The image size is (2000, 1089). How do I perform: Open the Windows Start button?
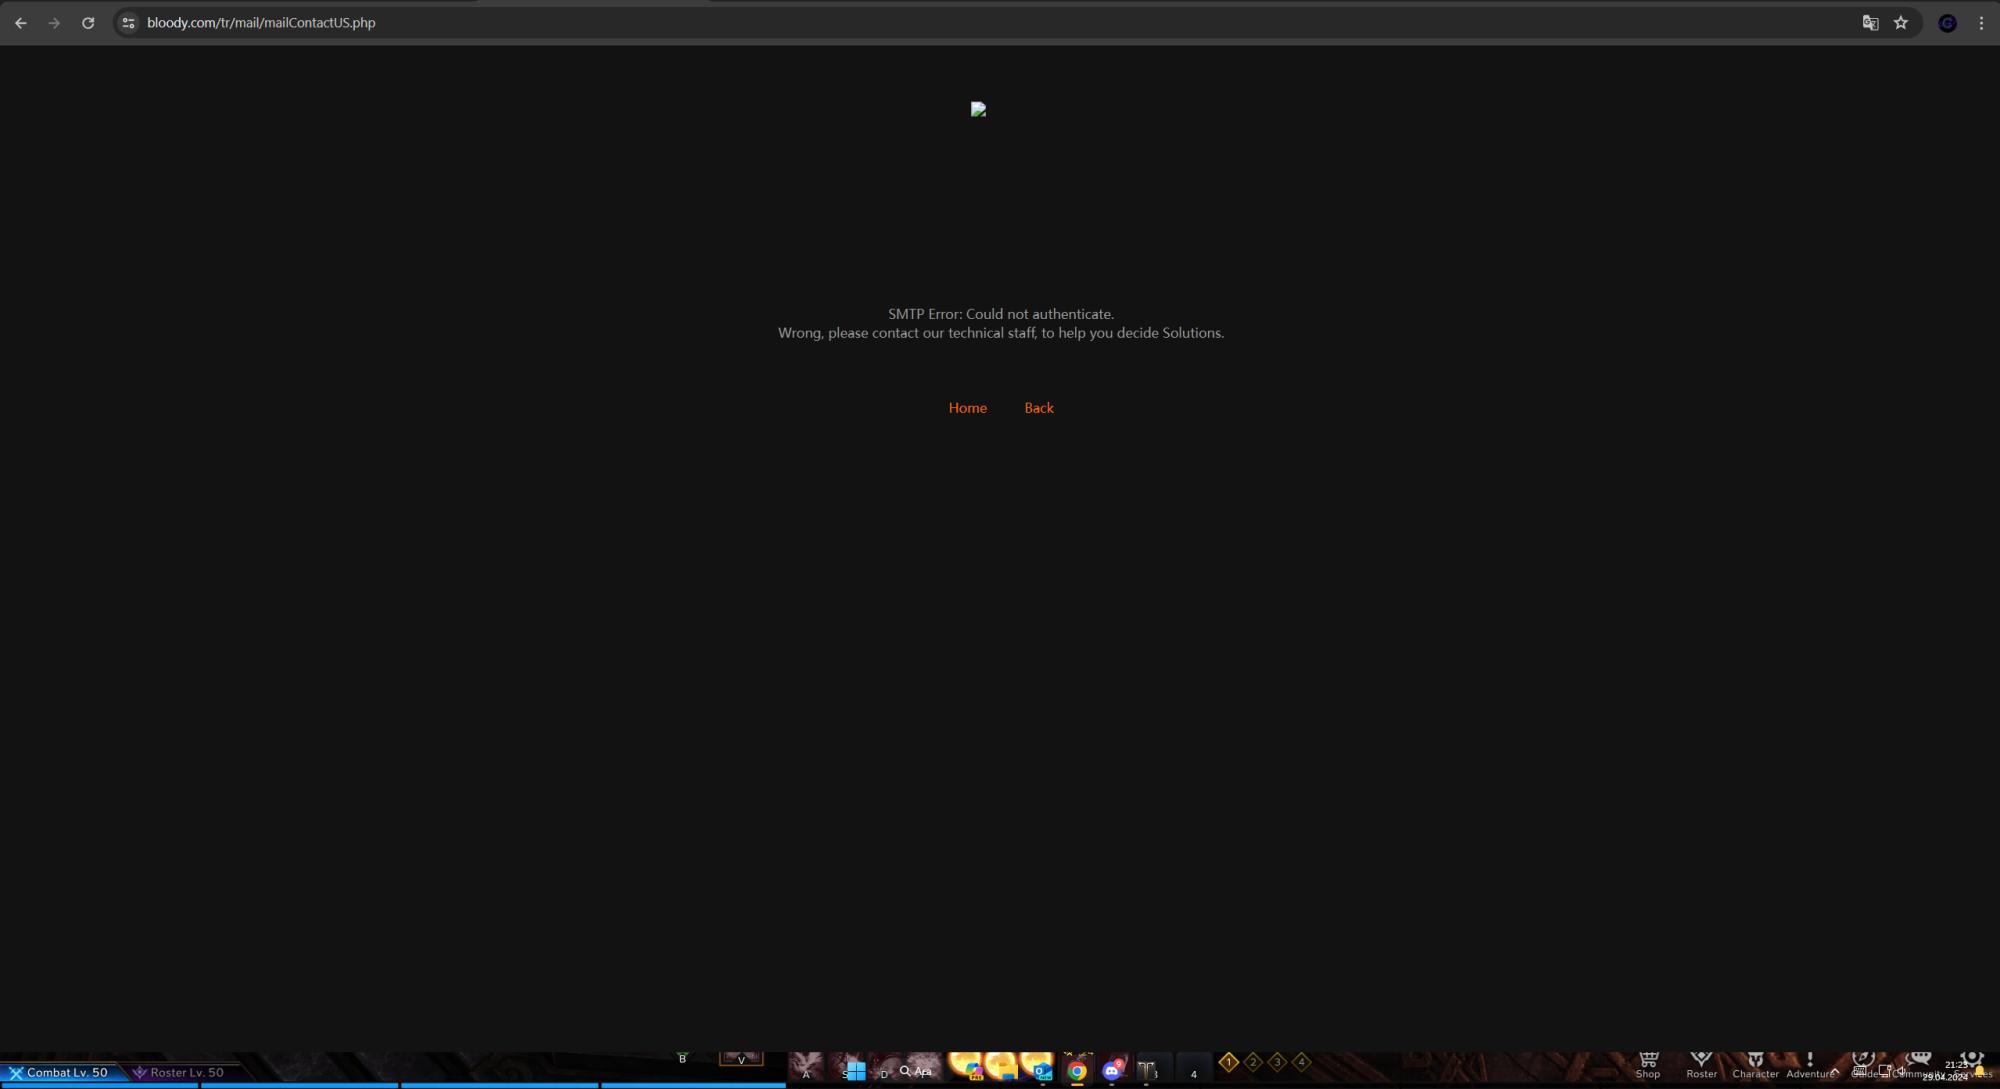855,1071
